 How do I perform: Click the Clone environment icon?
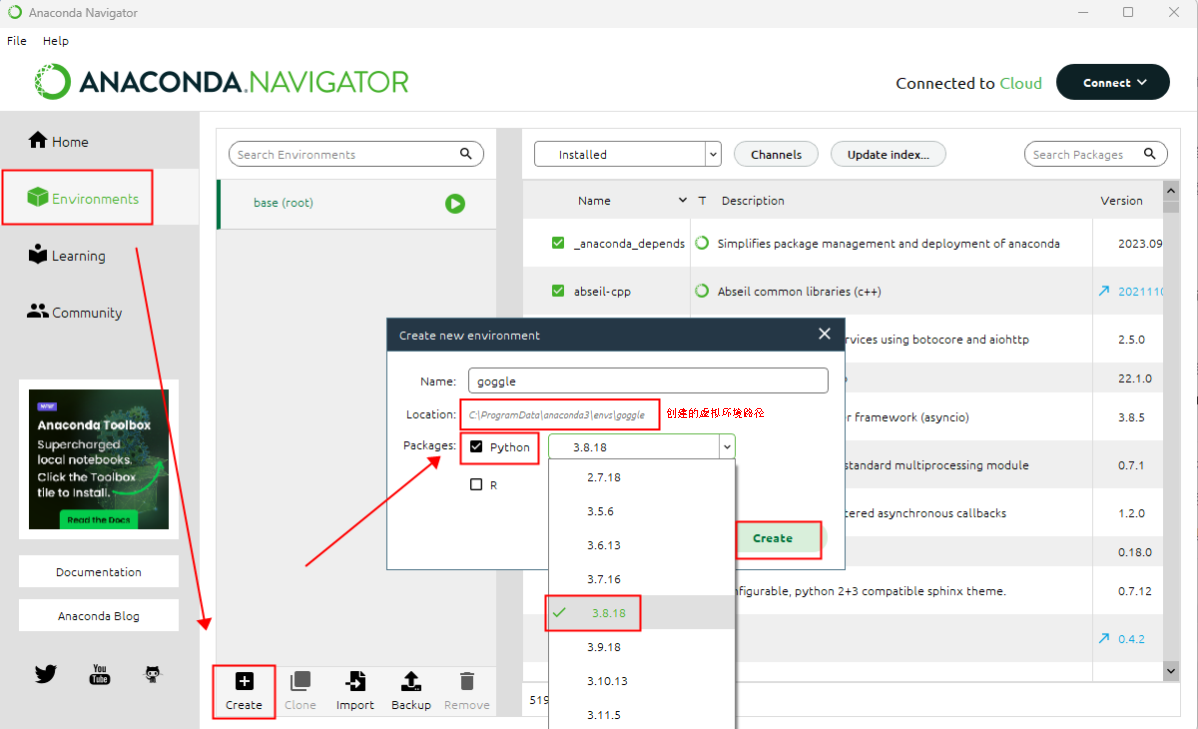[x=300, y=681]
